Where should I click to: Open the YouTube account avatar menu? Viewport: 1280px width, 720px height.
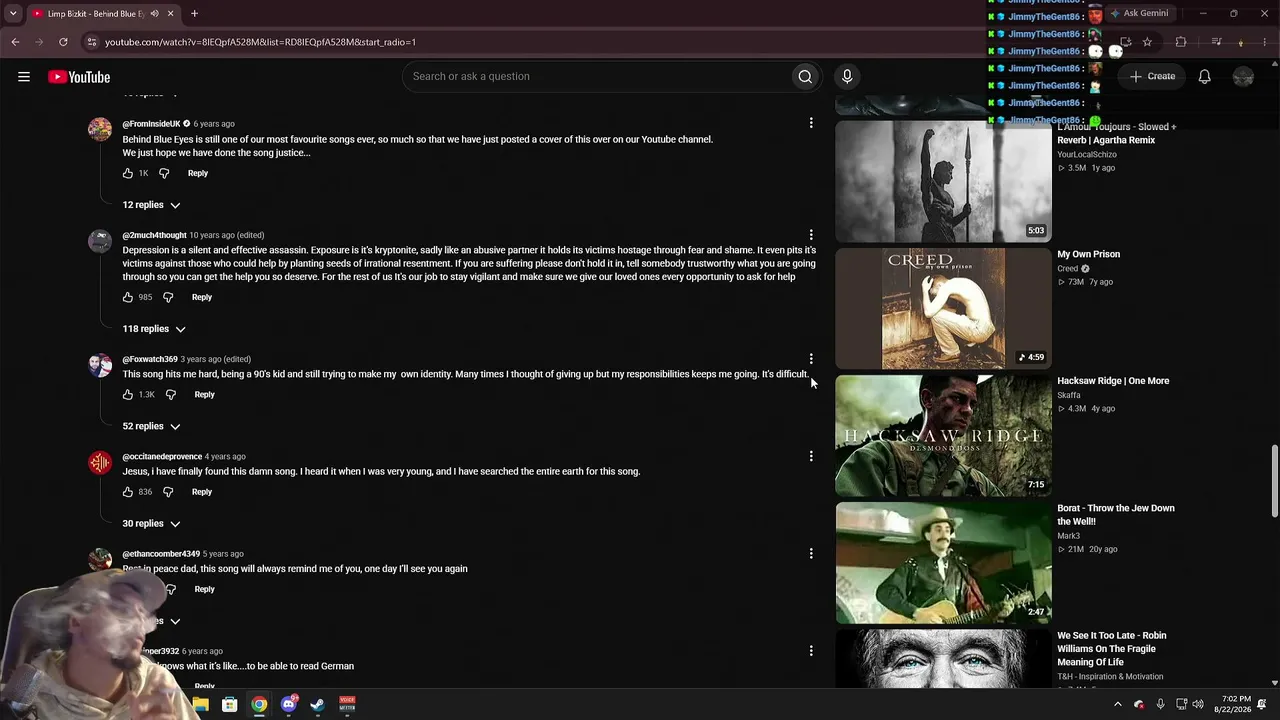(1243, 77)
